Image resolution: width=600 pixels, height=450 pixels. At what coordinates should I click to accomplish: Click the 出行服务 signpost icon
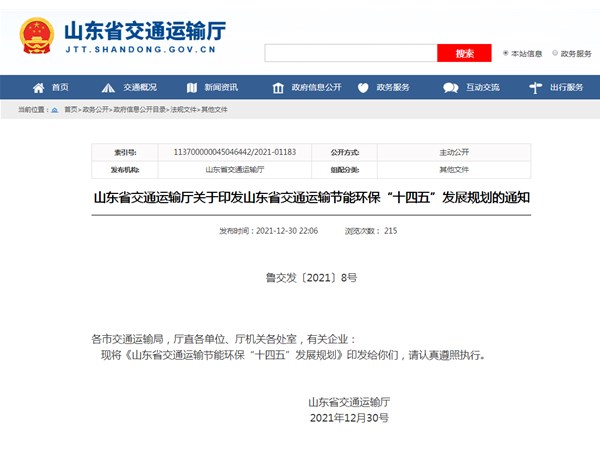coord(537,87)
